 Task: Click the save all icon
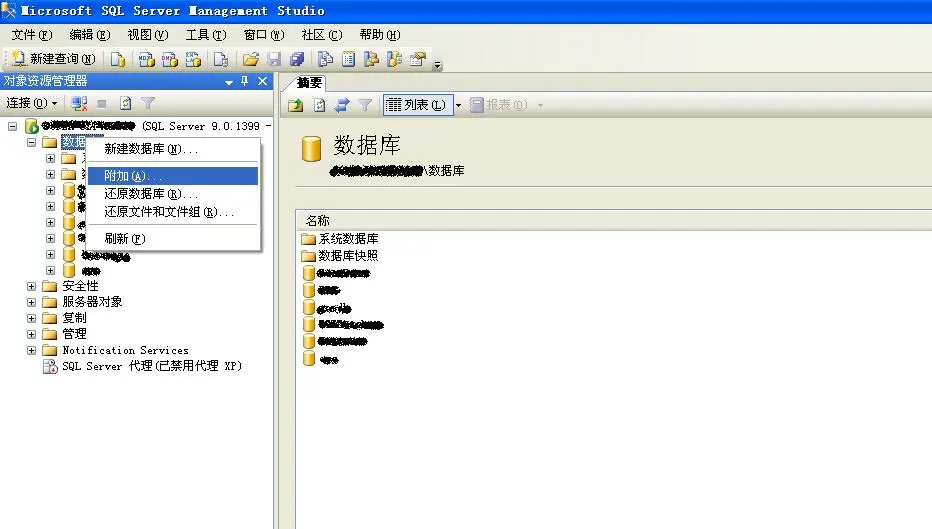pyautogui.click(x=297, y=59)
